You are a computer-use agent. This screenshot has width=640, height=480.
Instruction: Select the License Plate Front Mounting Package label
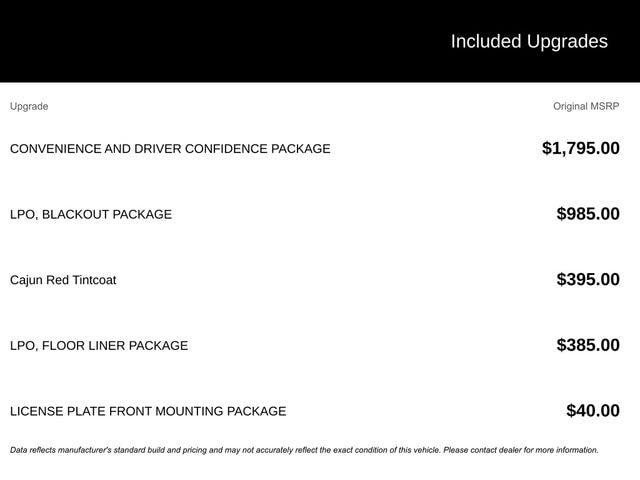tap(148, 411)
